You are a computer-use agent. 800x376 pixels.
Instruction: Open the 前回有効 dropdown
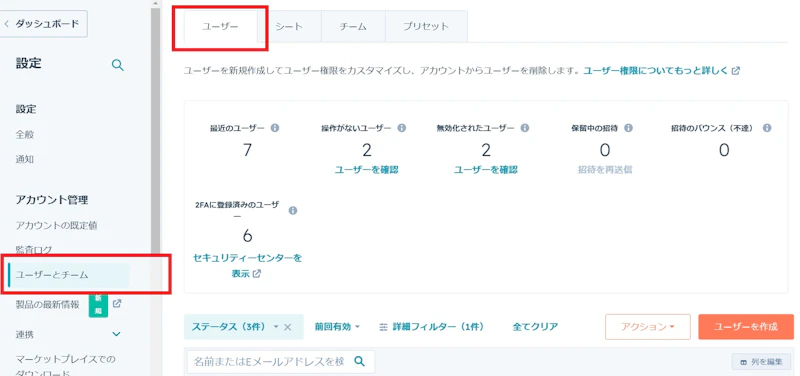(x=337, y=327)
